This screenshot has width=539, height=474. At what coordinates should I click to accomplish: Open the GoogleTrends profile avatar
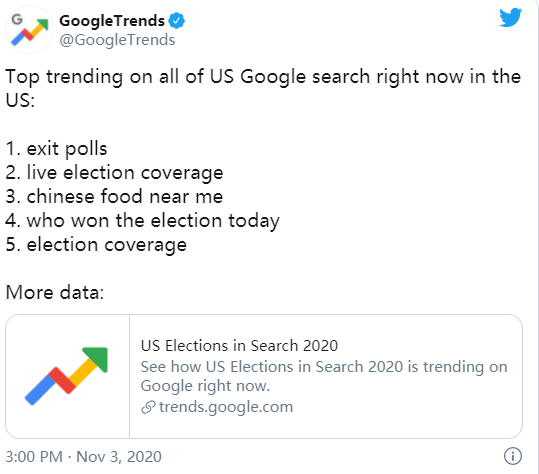(30, 30)
